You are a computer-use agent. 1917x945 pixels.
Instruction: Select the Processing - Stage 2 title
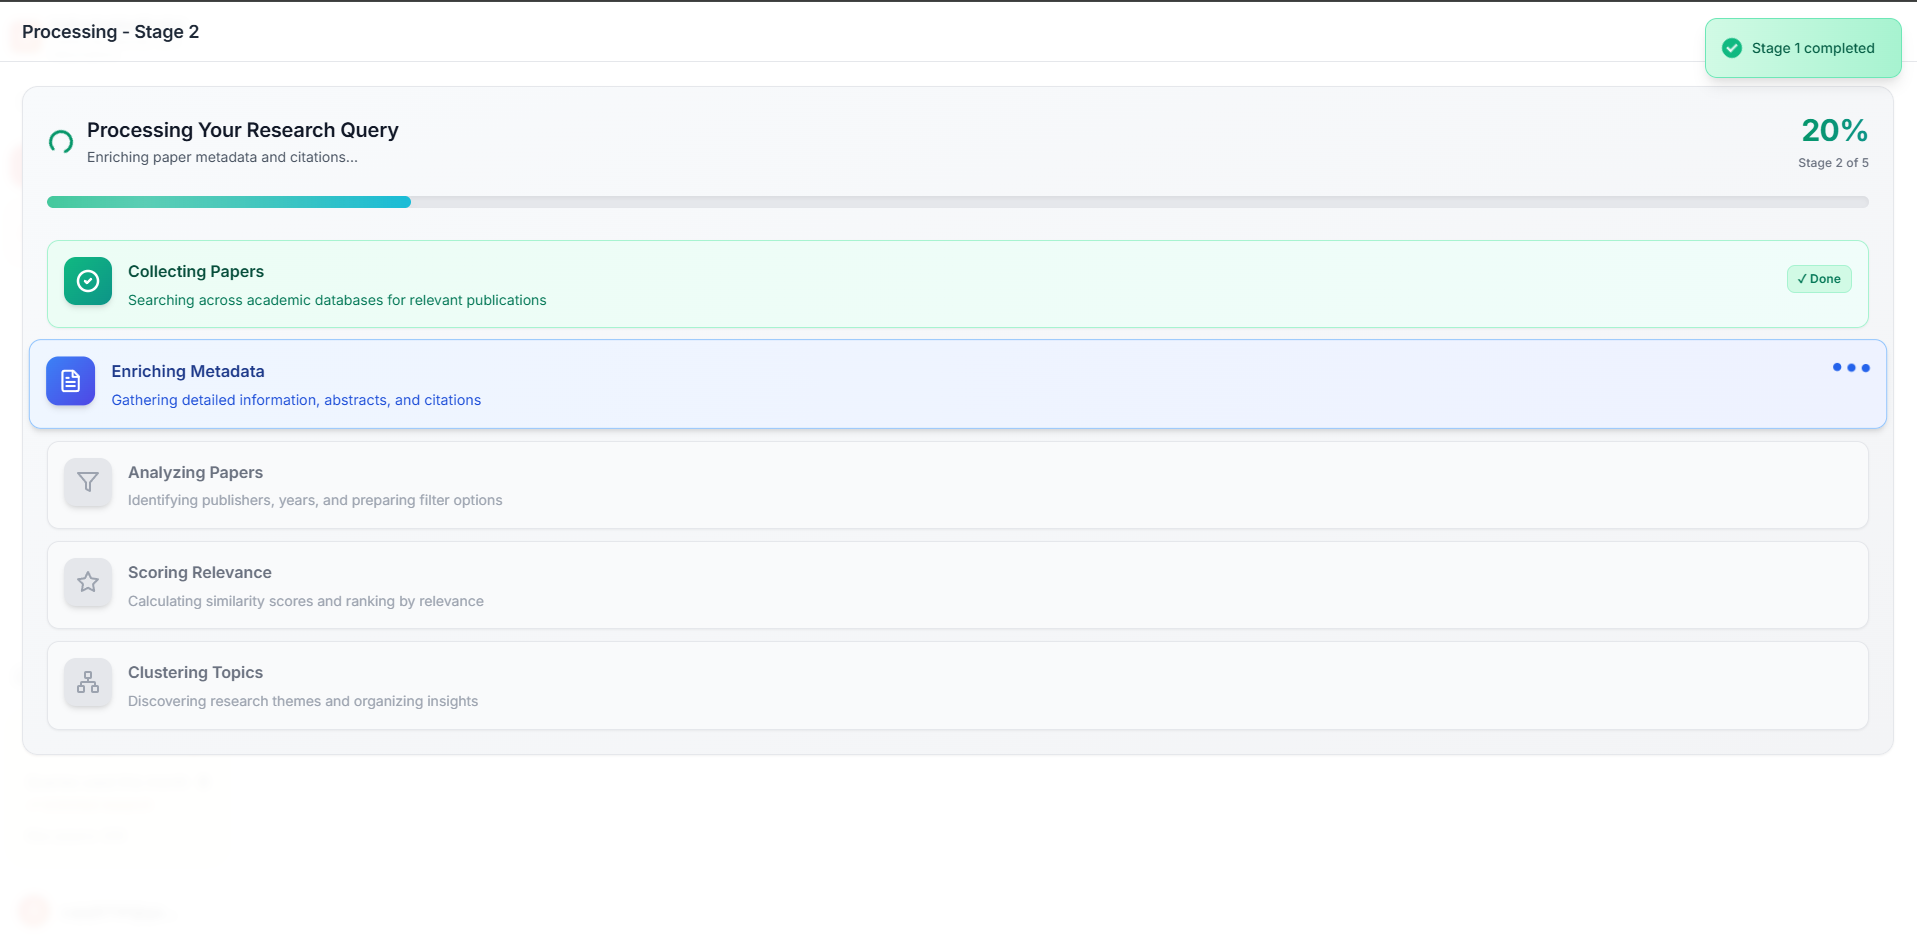point(111,31)
